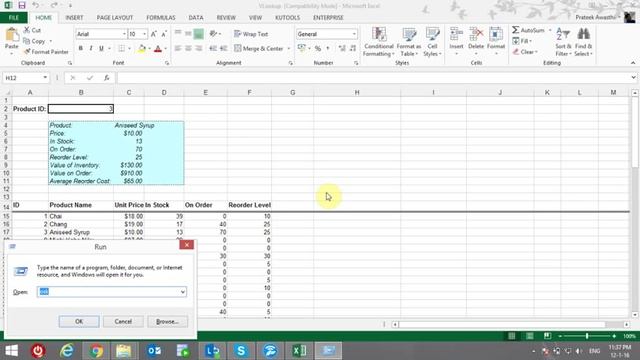Viewport: 640px width, 360px height.
Task: Open Font dialog launcher in Font group
Action: (x=167, y=63)
